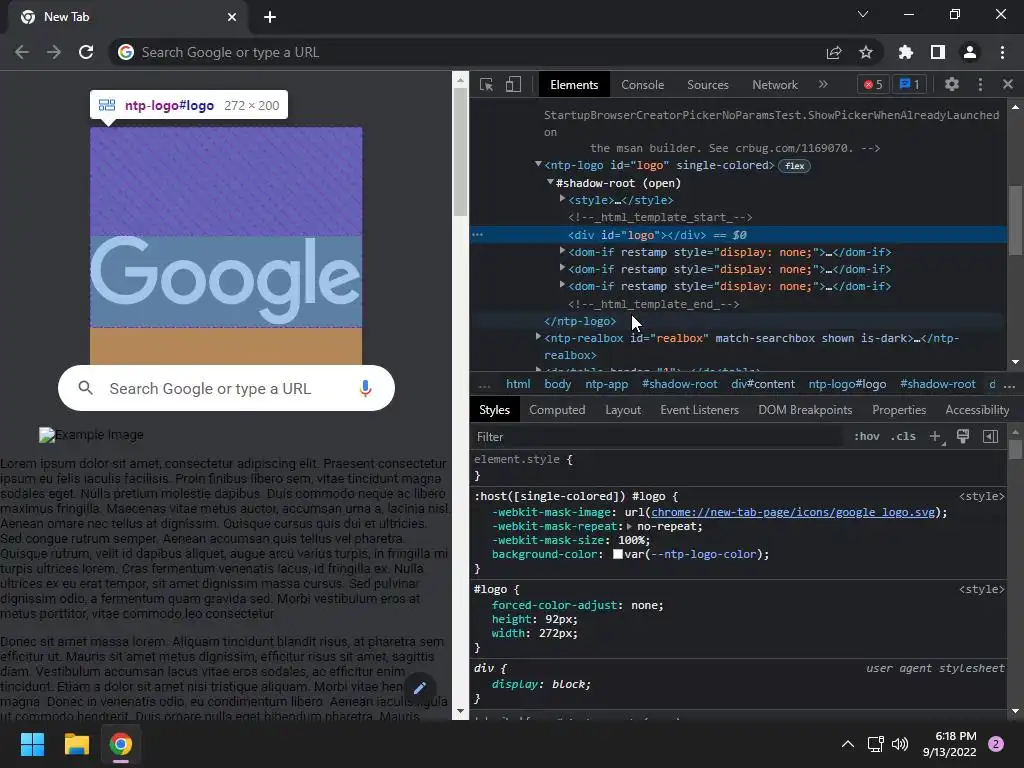Screen dimensions: 1024x768
Task: Select html in the breadcrumb bar
Action: (x=518, y=384)
